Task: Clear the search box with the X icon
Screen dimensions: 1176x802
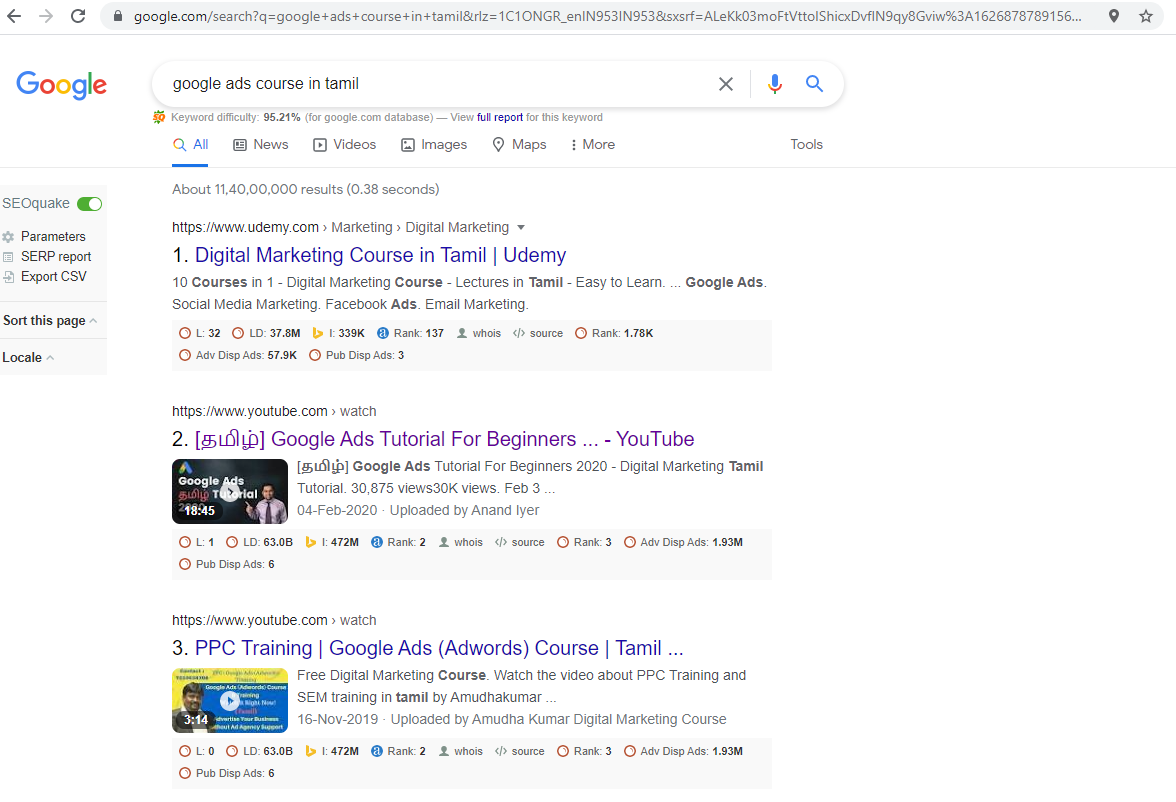Action: click(x=726, y=84)
